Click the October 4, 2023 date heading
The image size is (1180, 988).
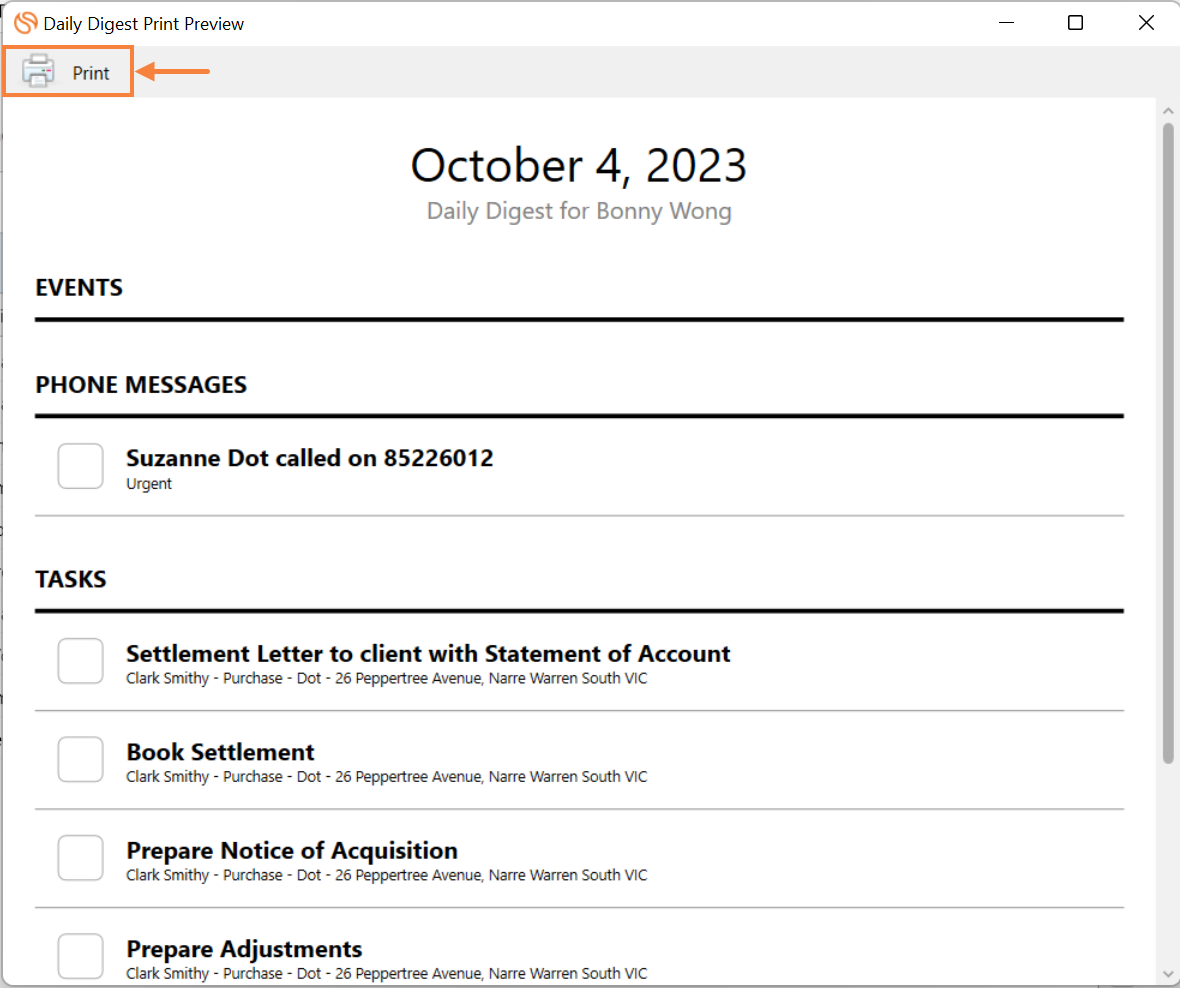(579, 166)
